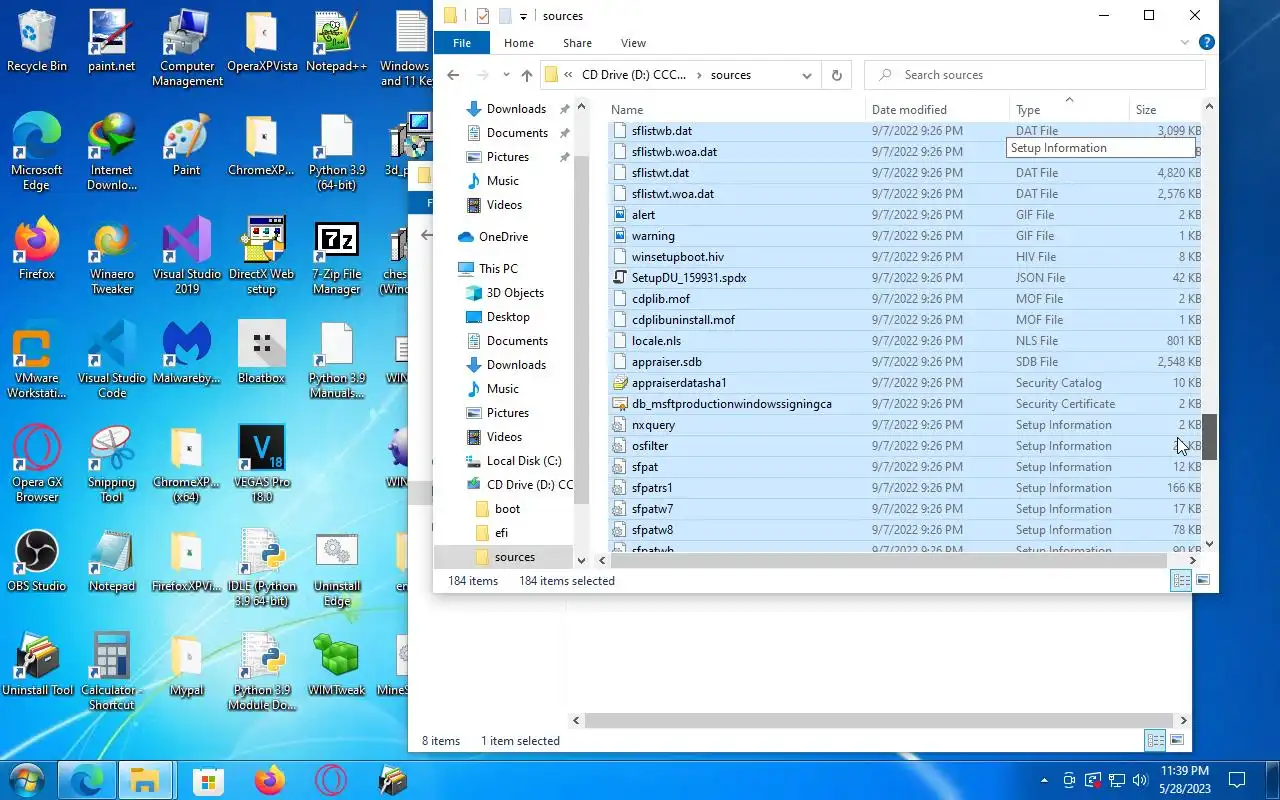The width and height of the screenshot is (1280, 800).
Task: Click the Windows Start button
Action: click(26, 780)
